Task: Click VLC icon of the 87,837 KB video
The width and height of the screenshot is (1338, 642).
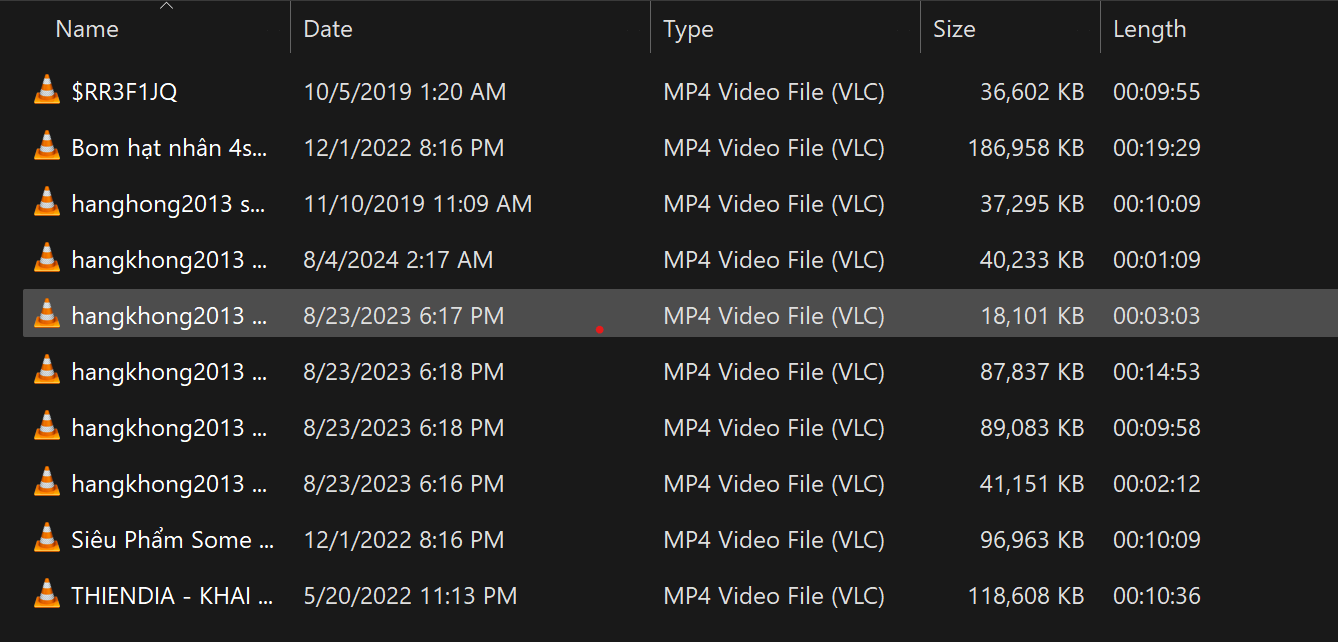Action: 46,371
